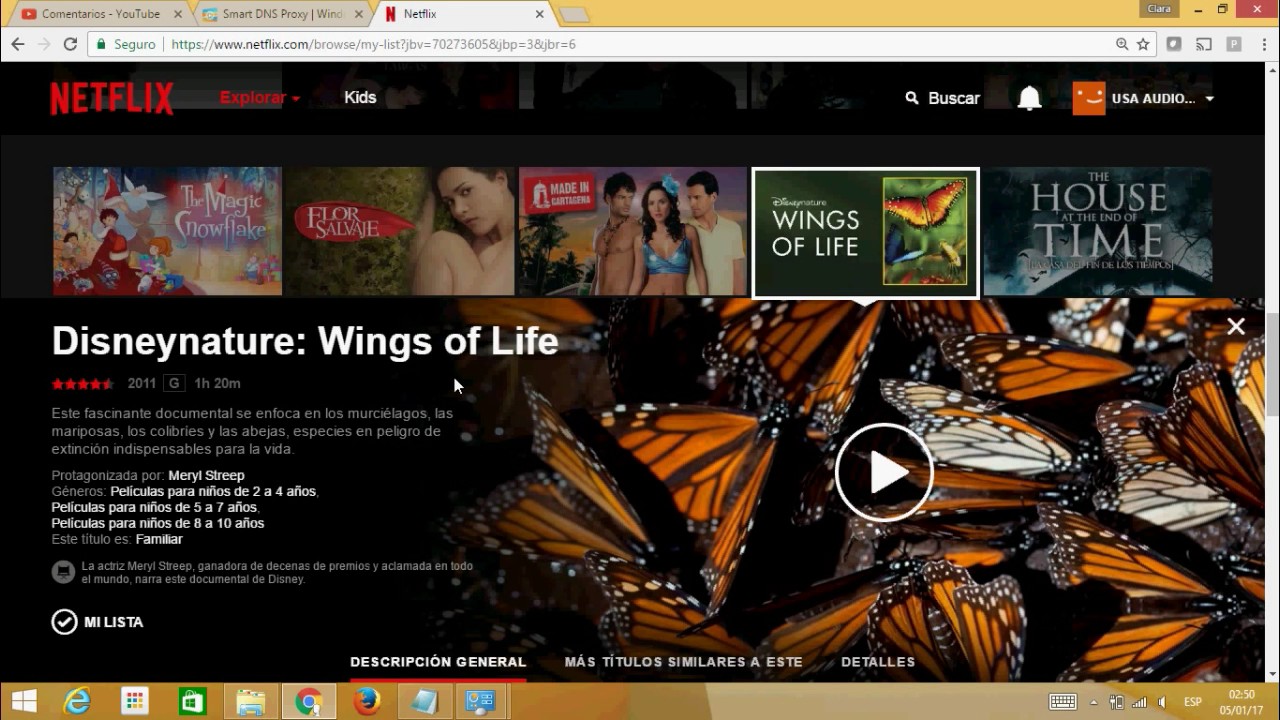Select the Made in Cartagena thumbnail

click(632, 231)
